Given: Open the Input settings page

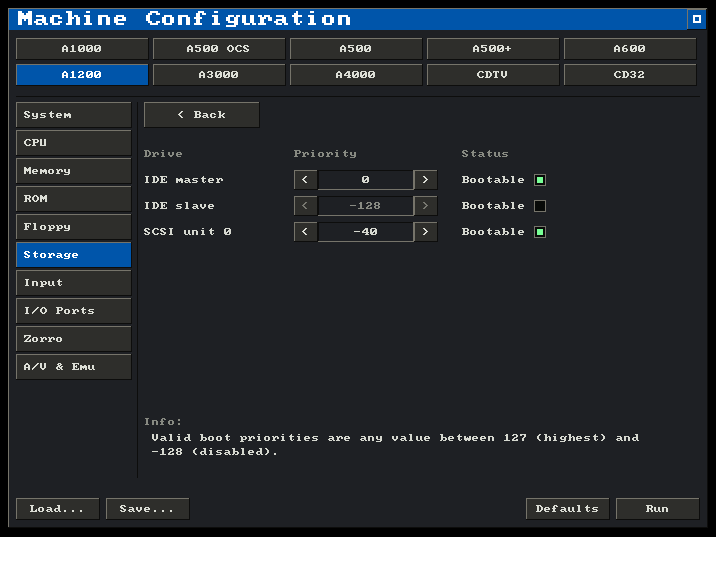Looking at the screenshot, I should (74, 283).
